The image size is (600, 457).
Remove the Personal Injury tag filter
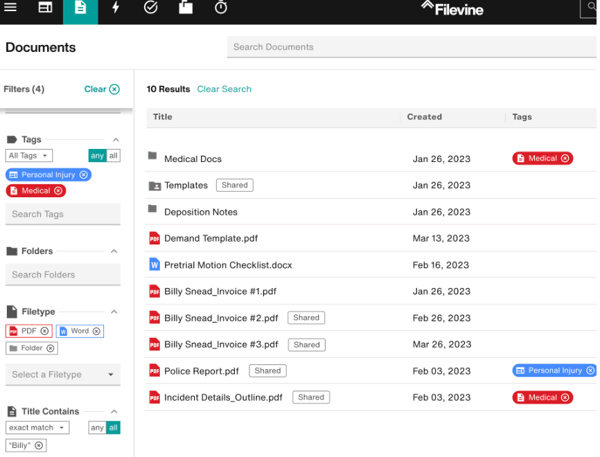coord(83,175)
